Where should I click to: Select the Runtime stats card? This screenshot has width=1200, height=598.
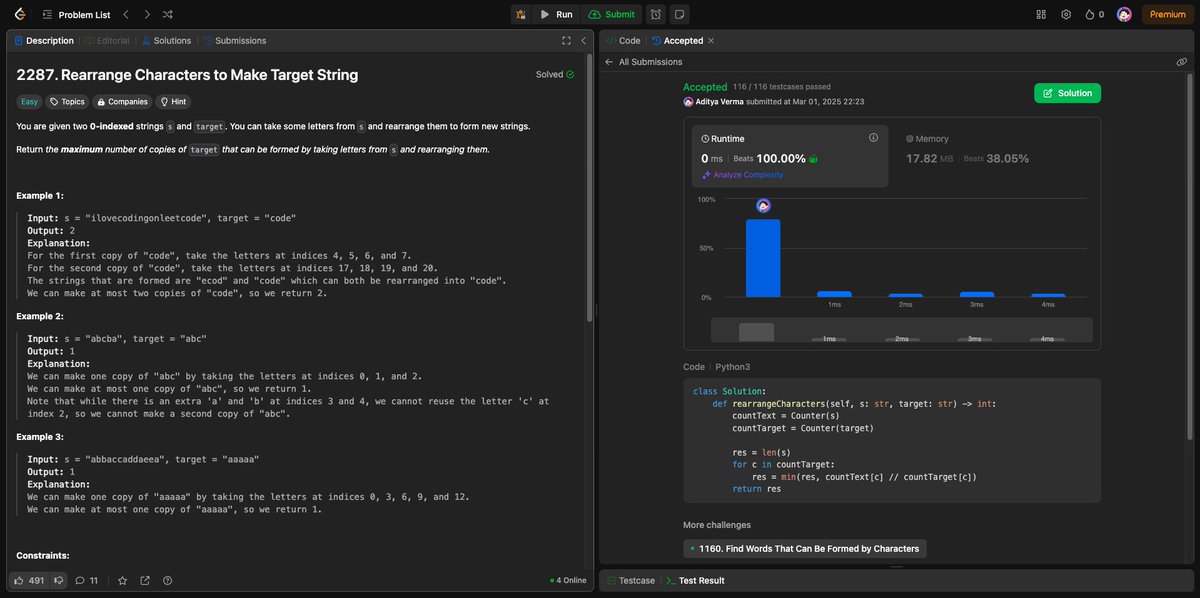pos(790,155)
